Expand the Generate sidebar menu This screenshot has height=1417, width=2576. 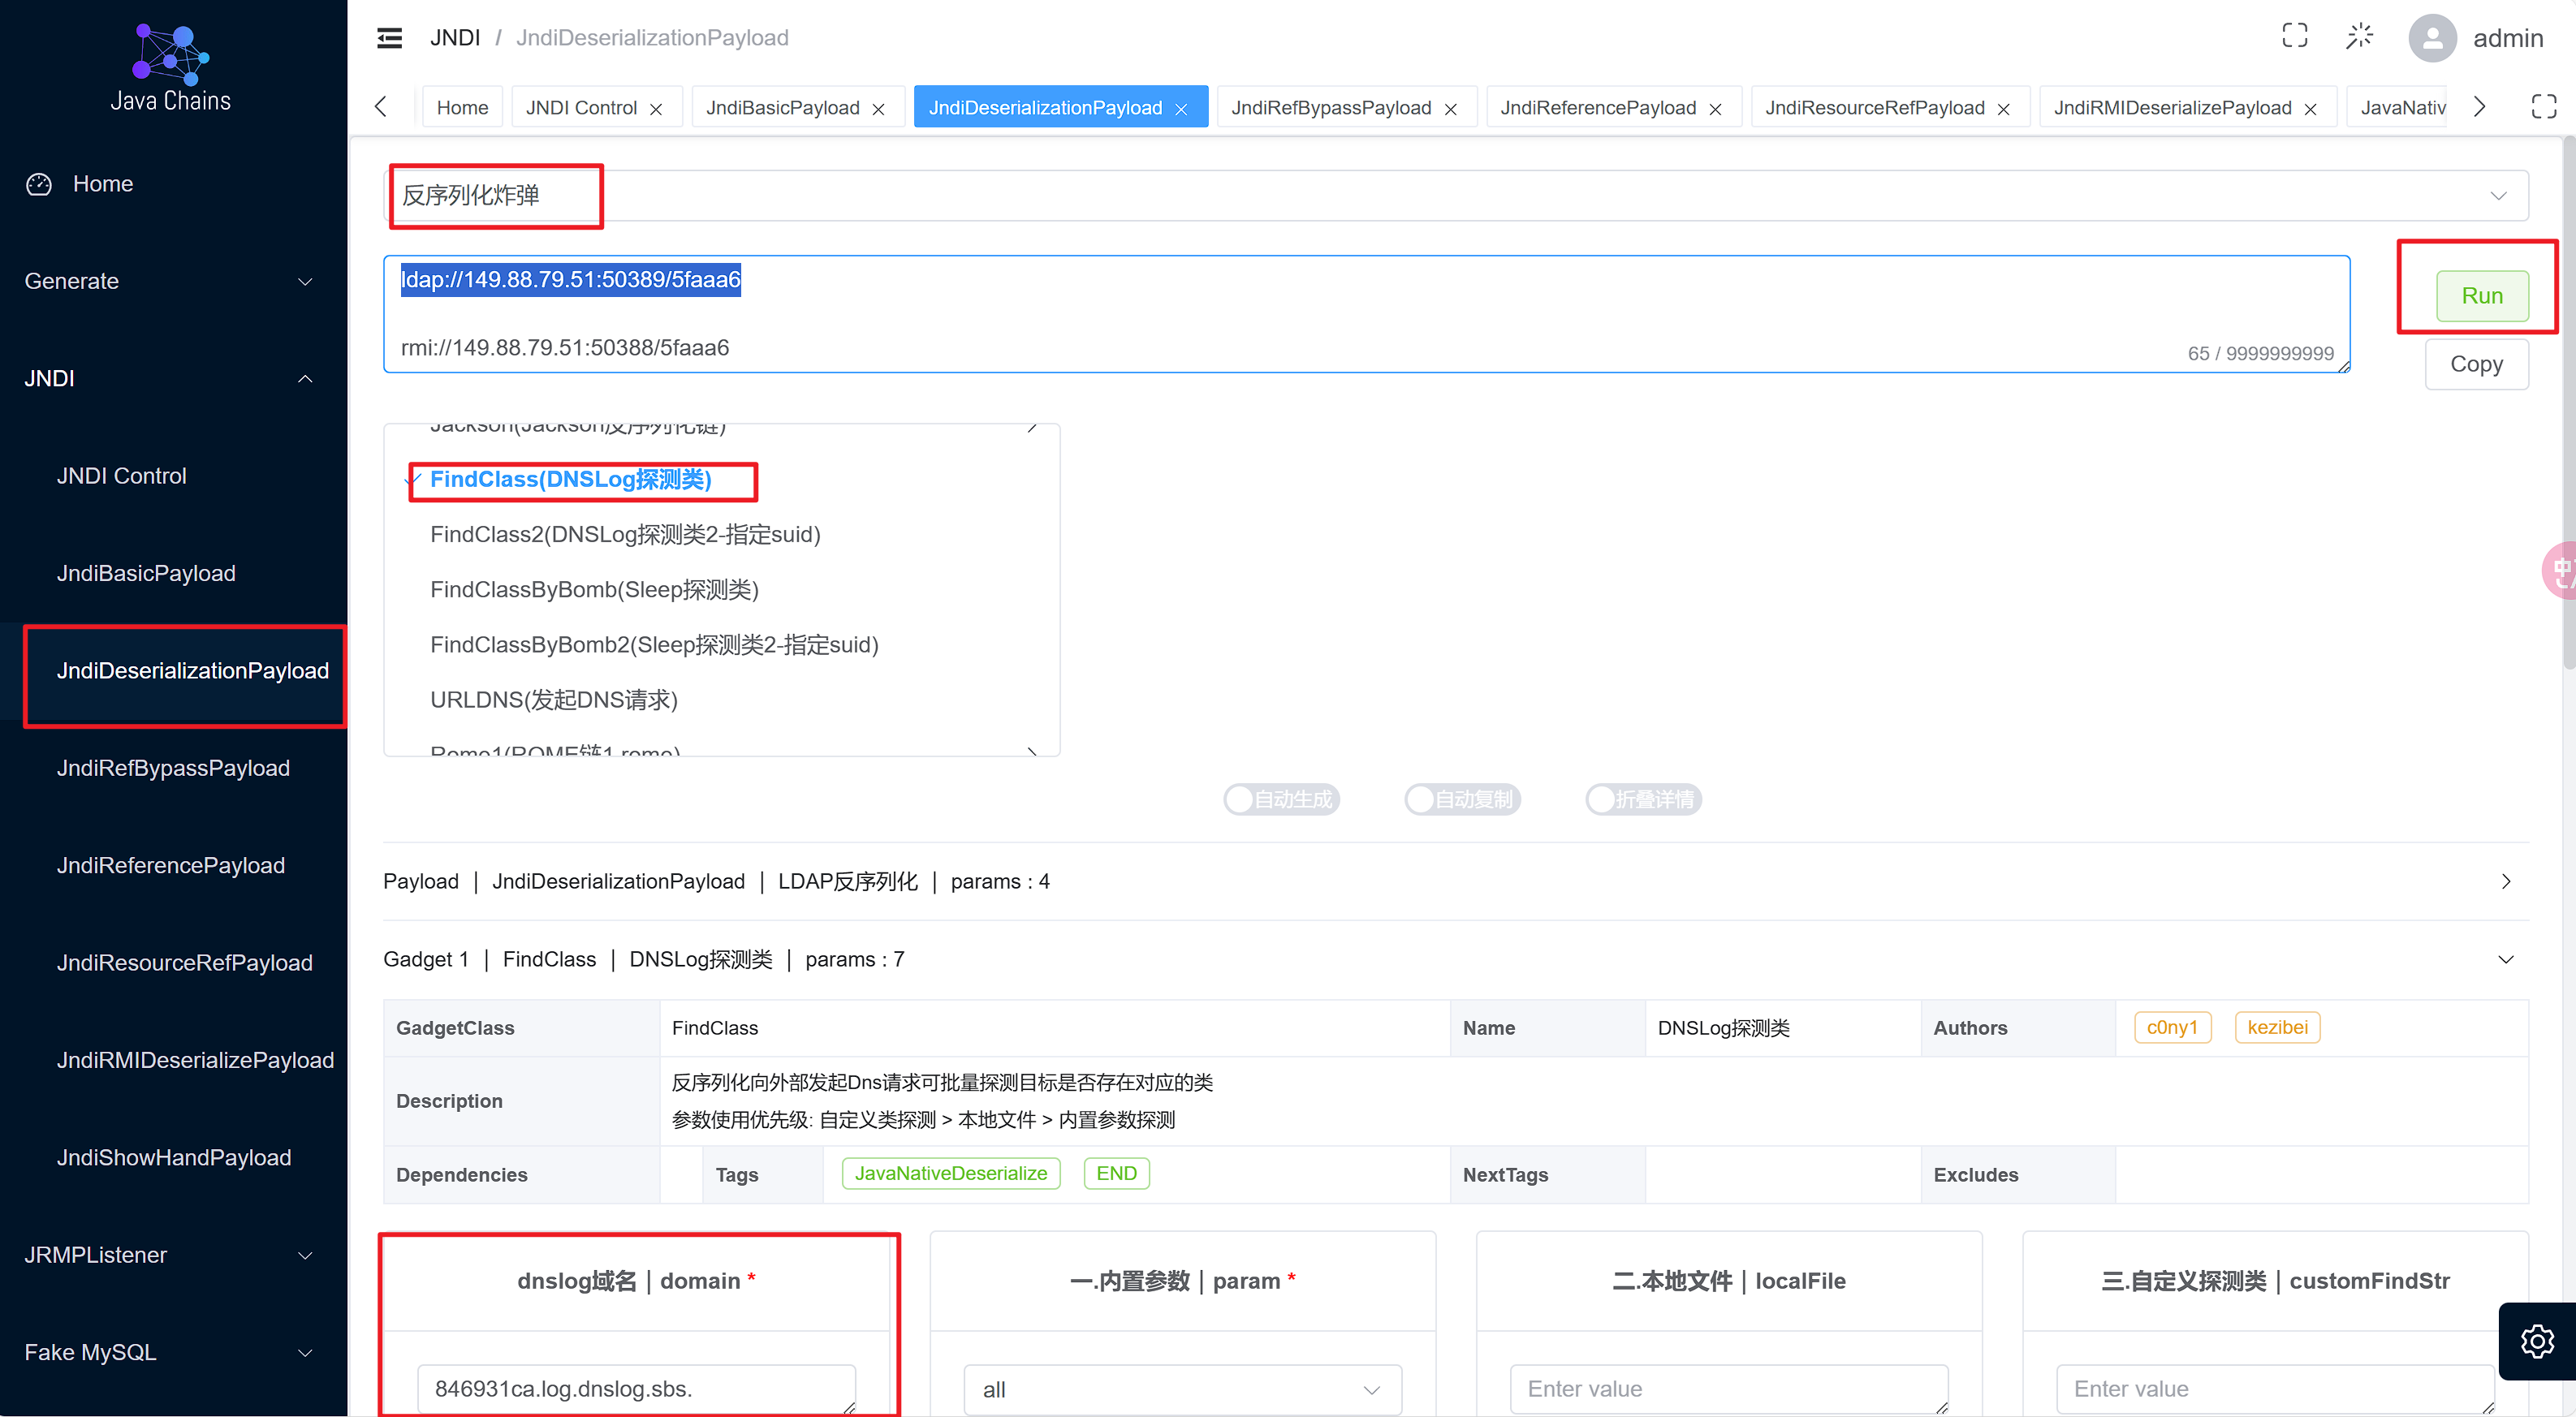pyautogui.click(x=170, y=281)
